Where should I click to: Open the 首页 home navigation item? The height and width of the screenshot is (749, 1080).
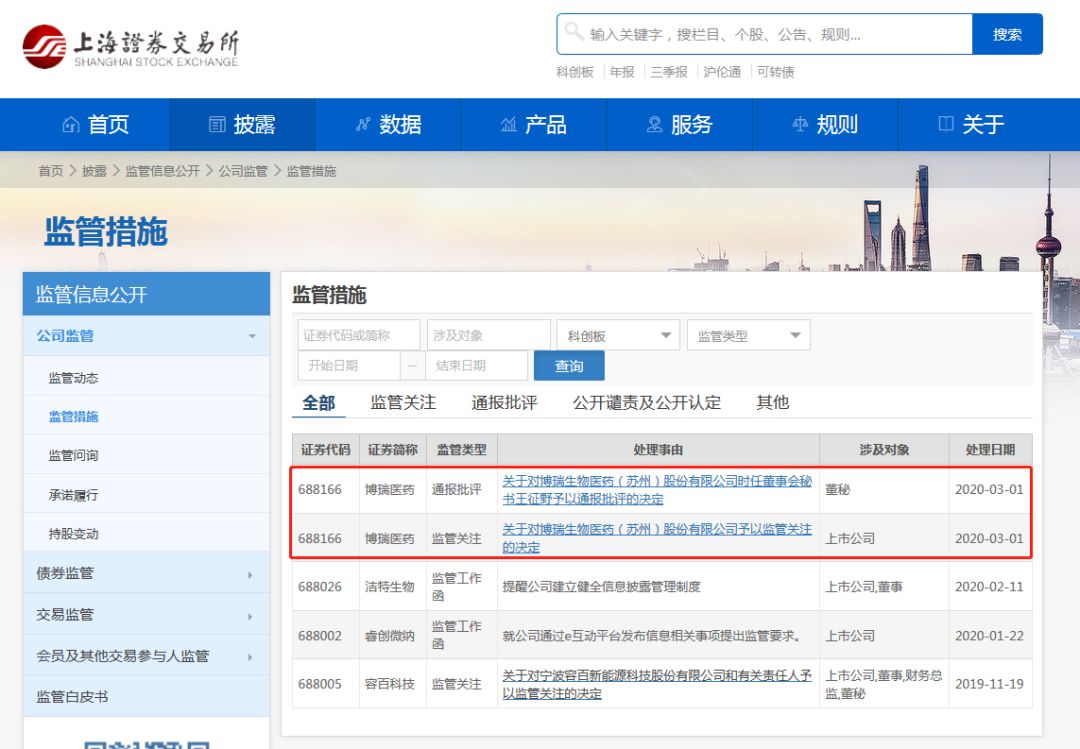pyautogui.click(x=96, y=125)
